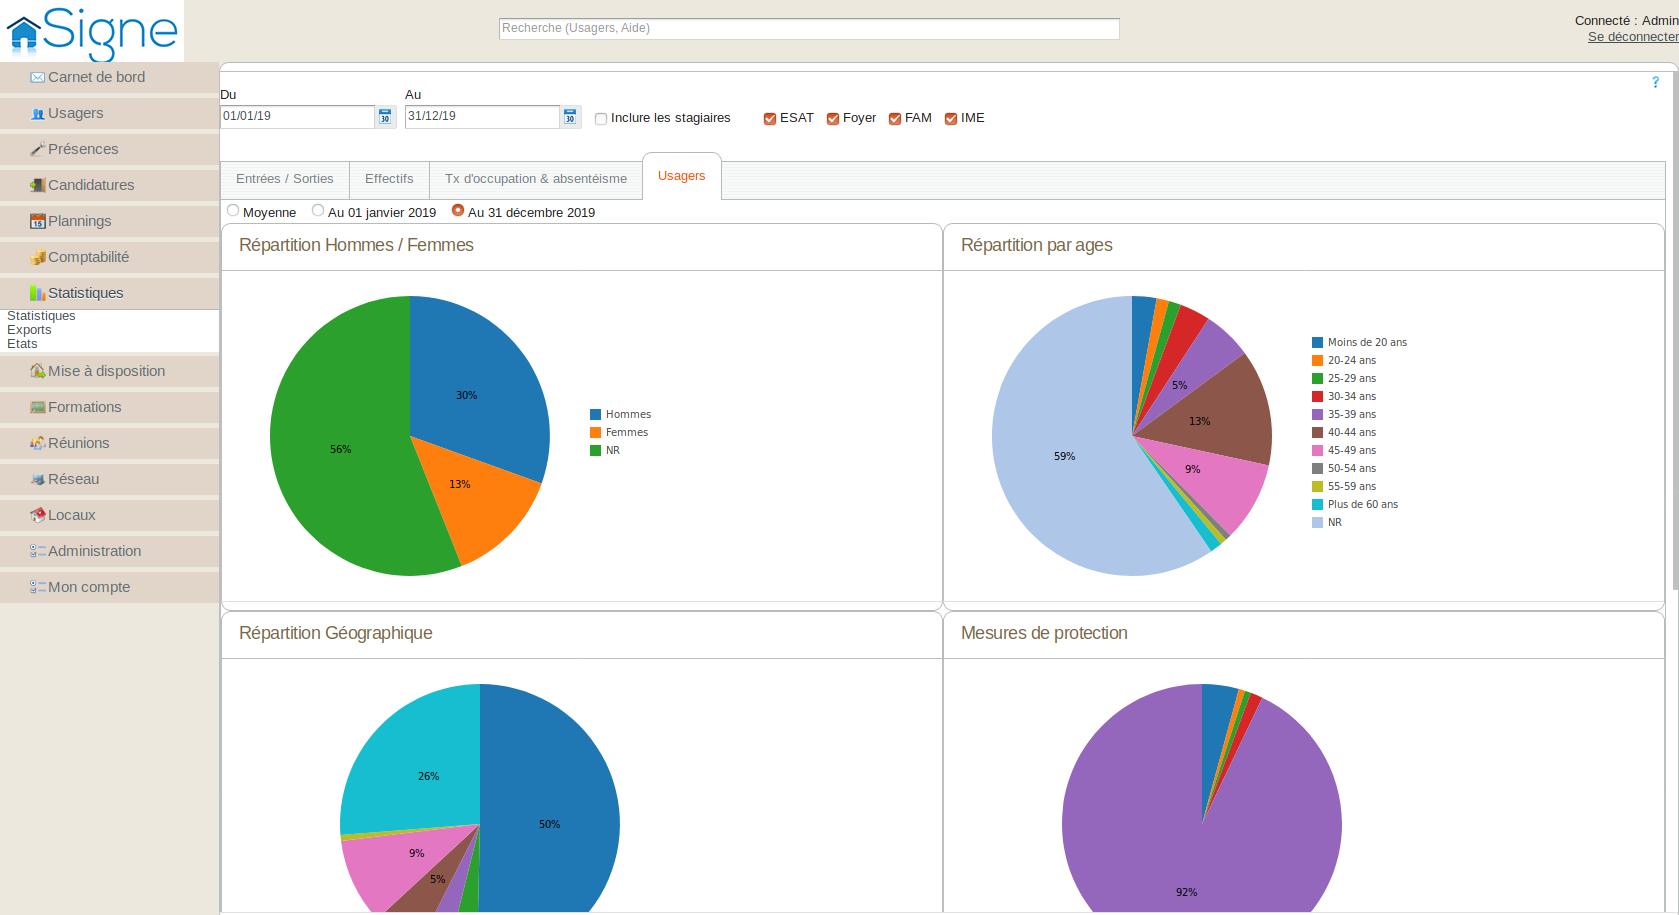Uncheck the FAM checkbox
Viewport: 1679px width, 915px height.
click(895, 119)
